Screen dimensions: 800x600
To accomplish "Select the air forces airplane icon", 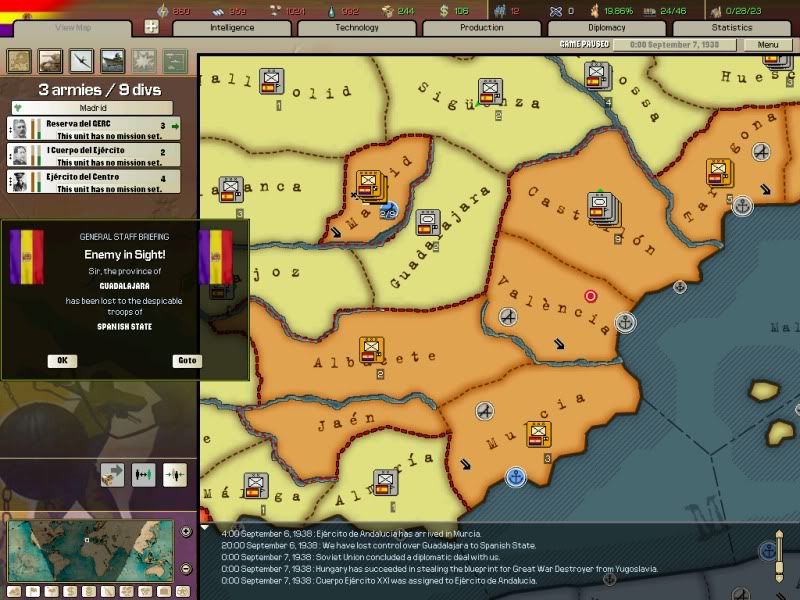I will pos(82,61).
